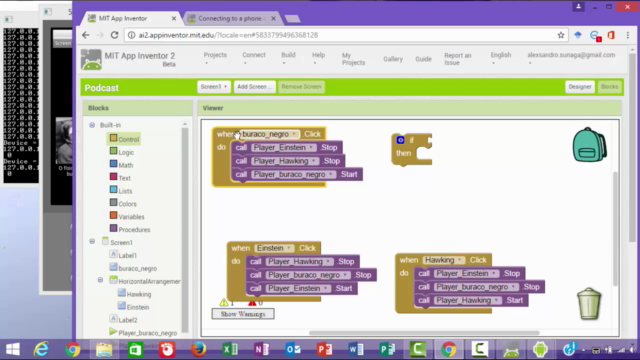The width and height of the screenshot is (640, 360).
Task: Open PowerPoint from the taskbar
Action: point(324,349)
